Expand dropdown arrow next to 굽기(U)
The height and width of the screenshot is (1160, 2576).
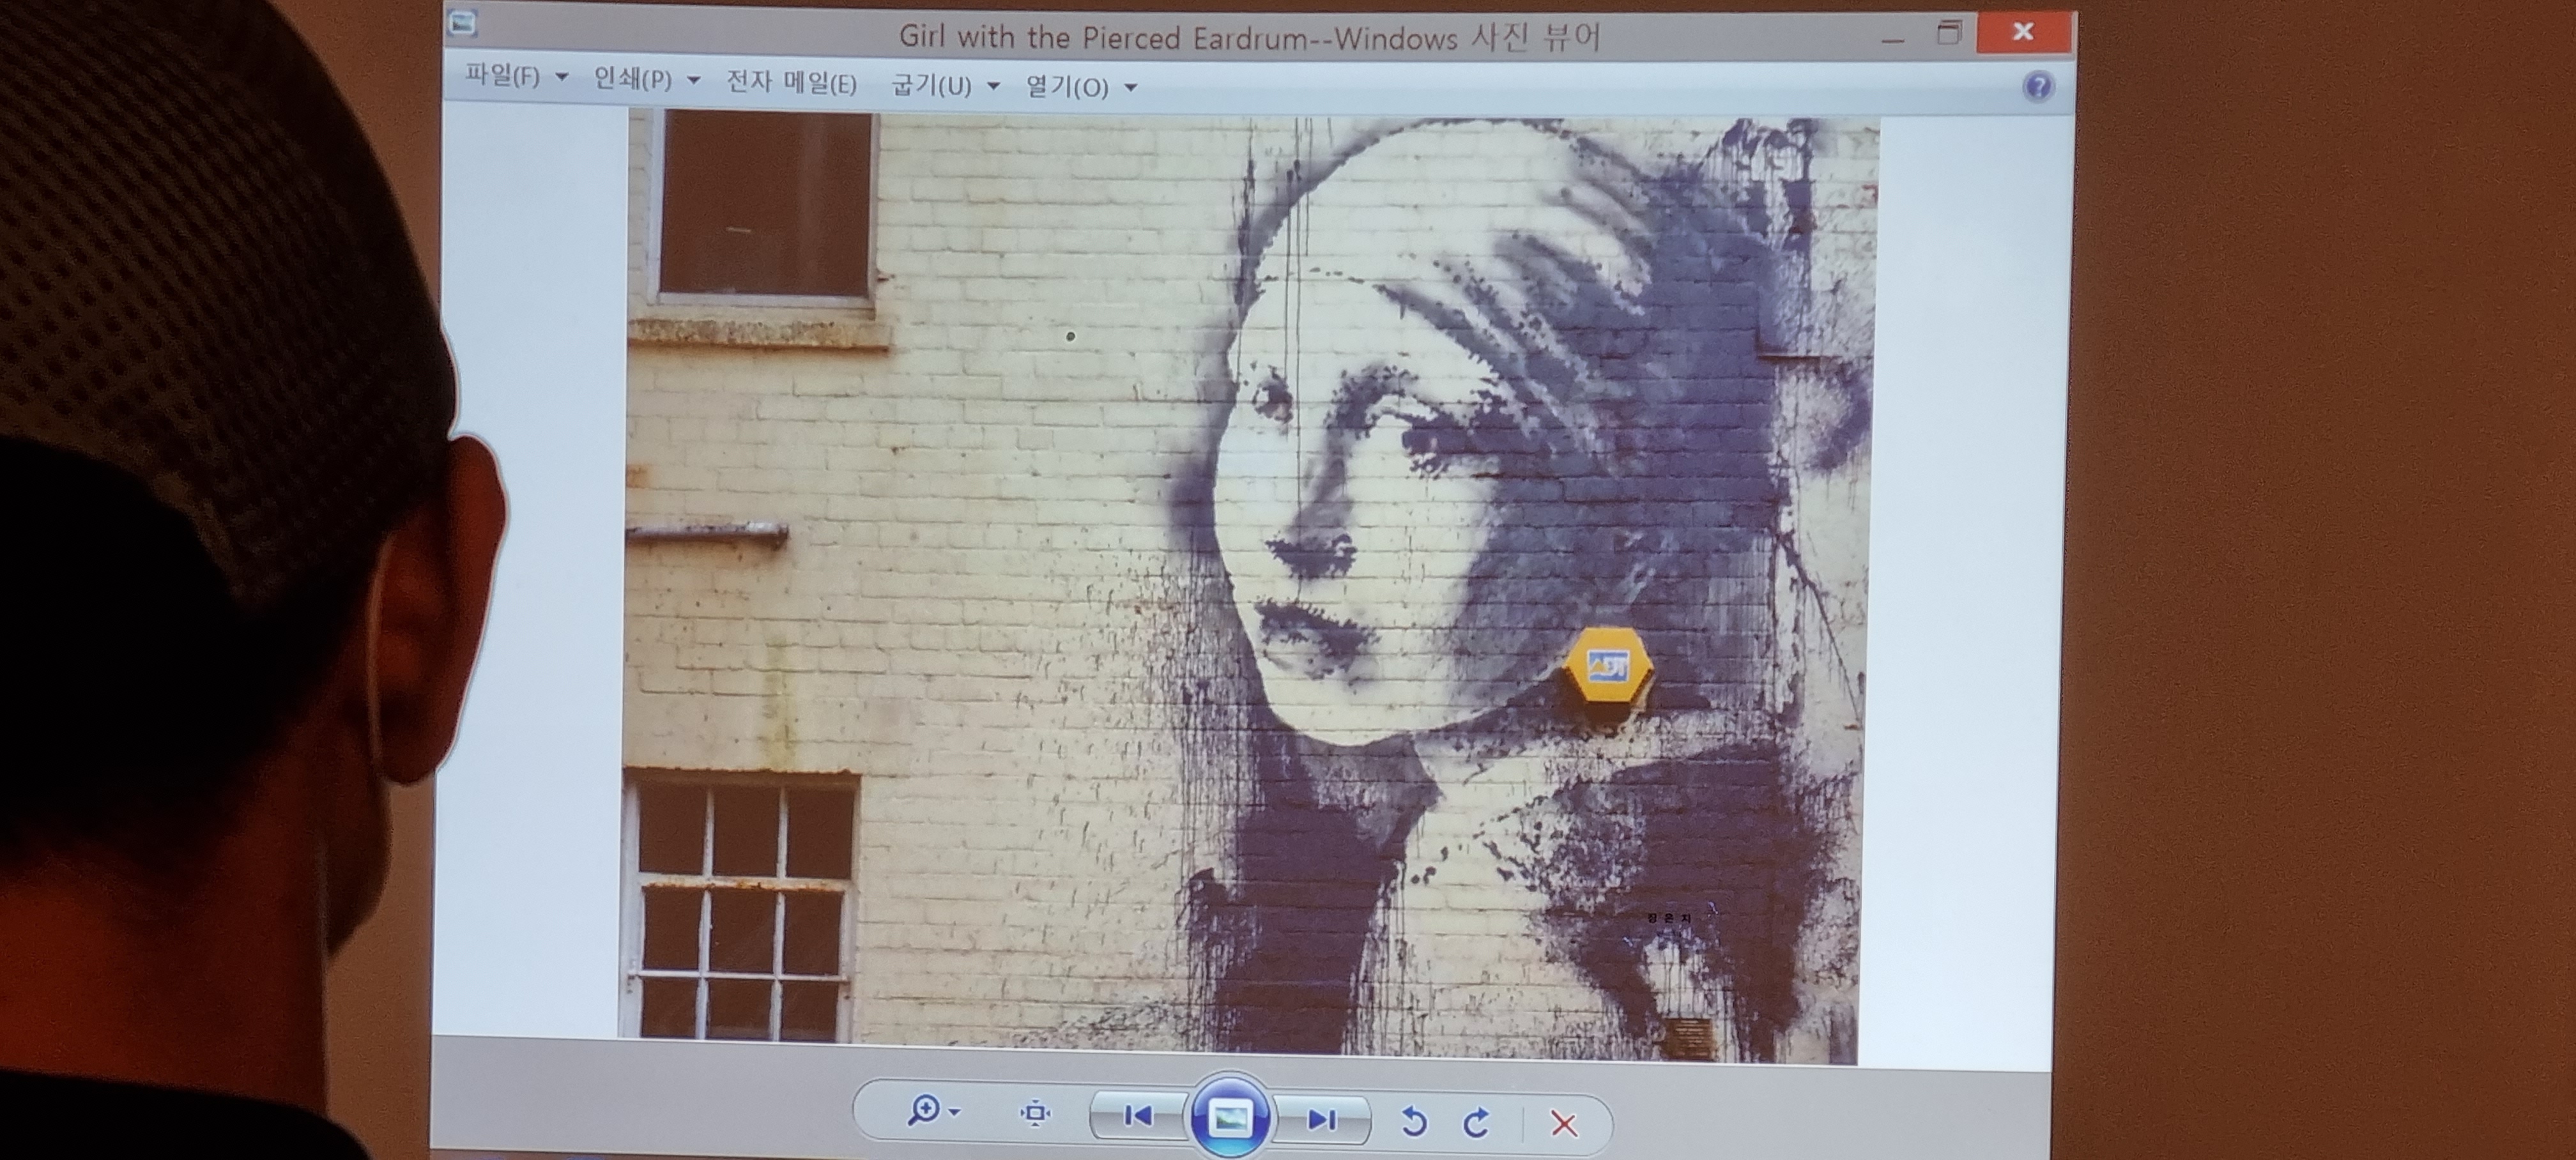[993, 86]
